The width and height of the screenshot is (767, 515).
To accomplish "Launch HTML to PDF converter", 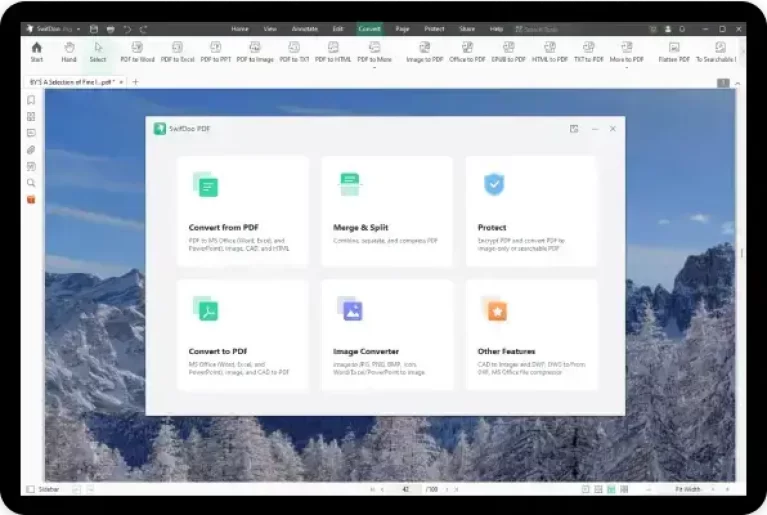I will pyautogui.click(x=550, y=52).
